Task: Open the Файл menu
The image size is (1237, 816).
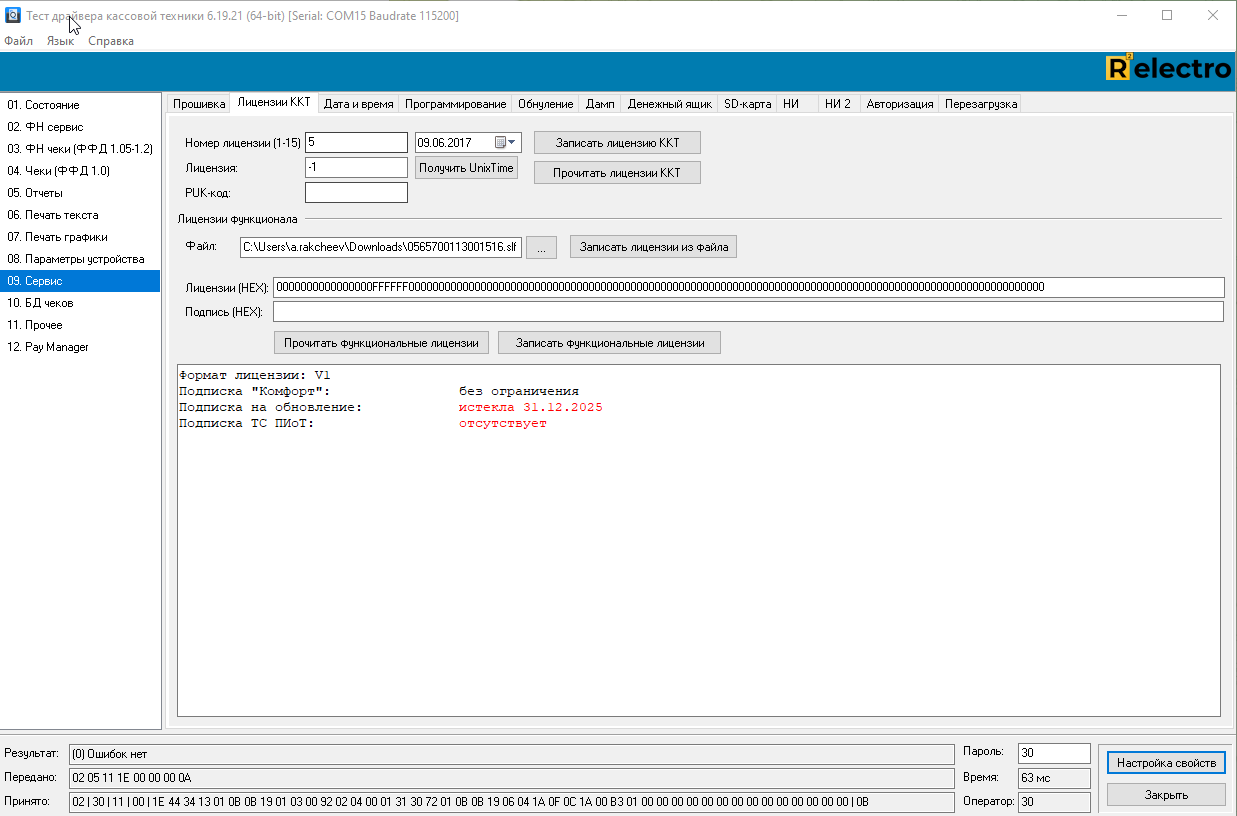Action: [x=18, y=41]
